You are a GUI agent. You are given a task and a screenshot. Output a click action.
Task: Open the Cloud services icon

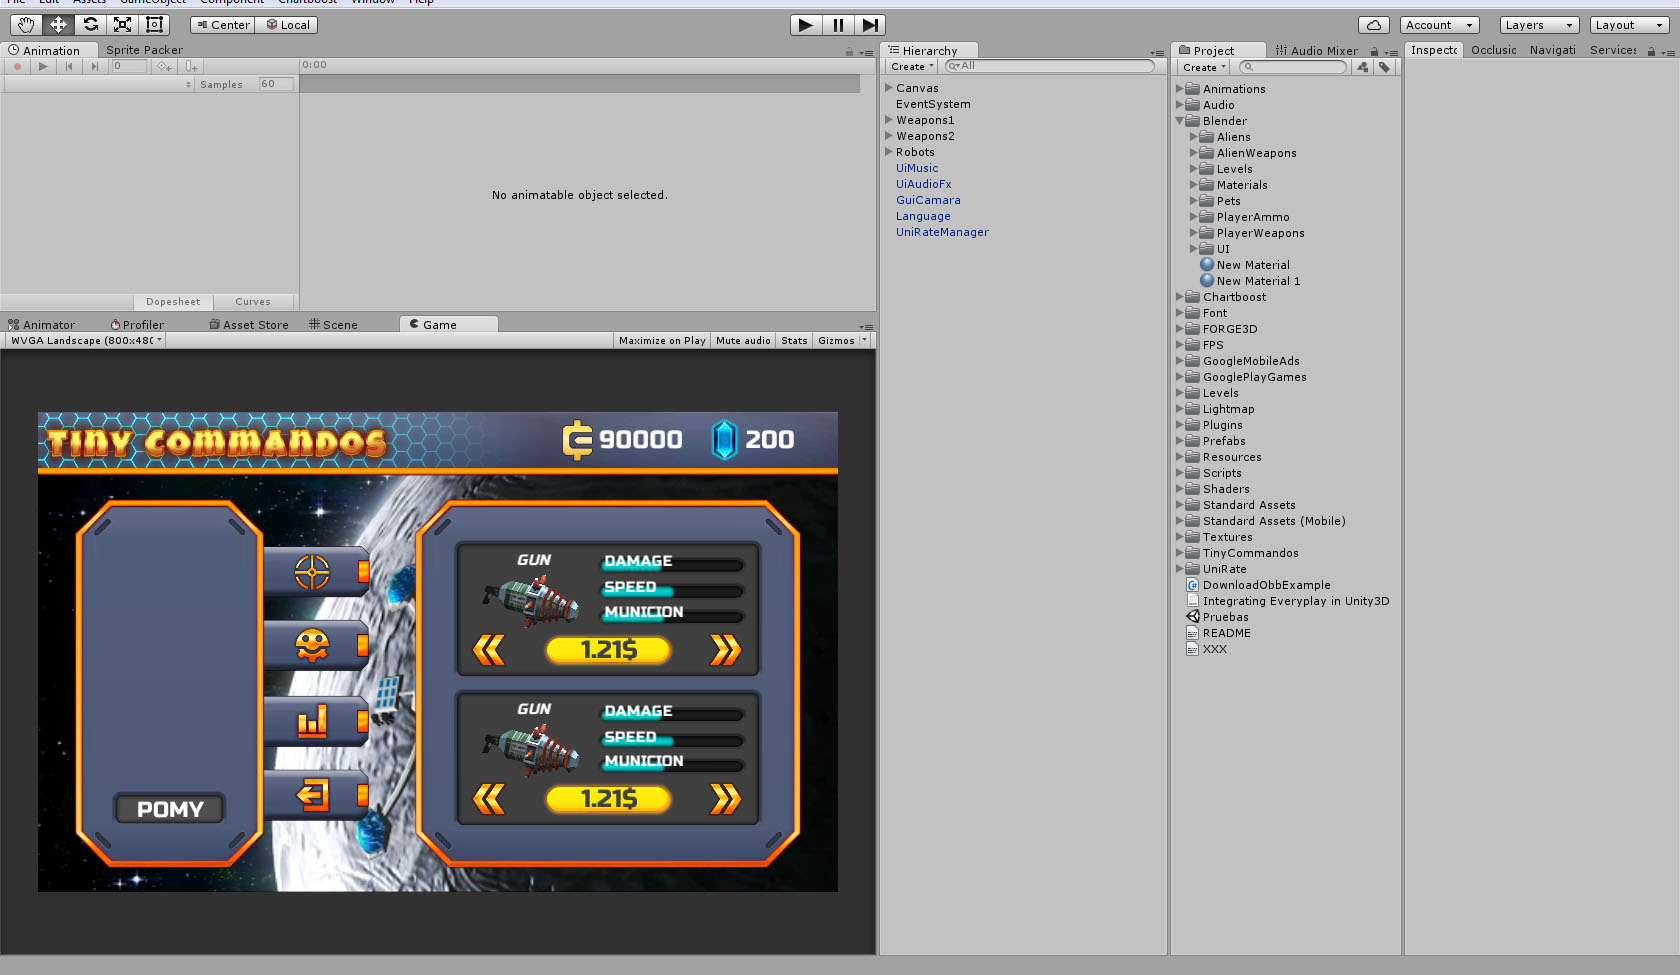[x=1373, y=25]
